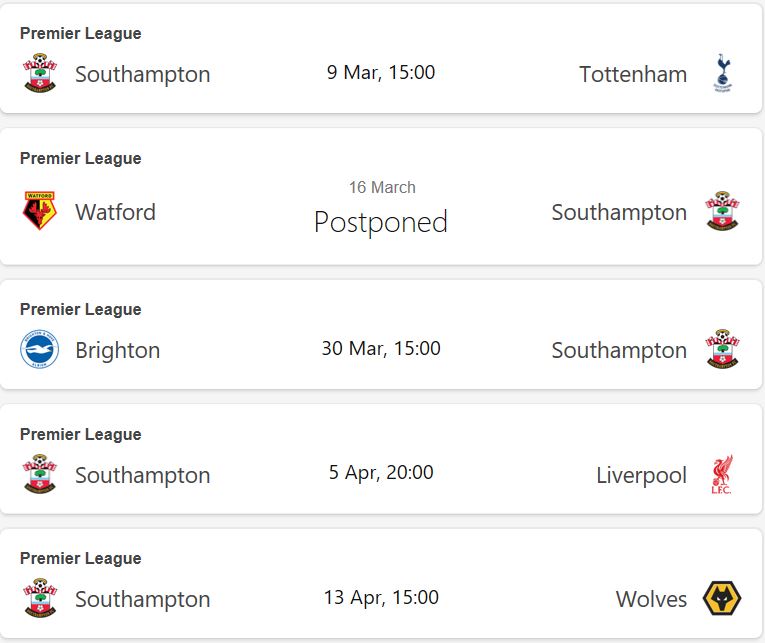Viewport: 765px width, 643px height.
Task: Open the Tottenham team name
Action: pos(633,74)
